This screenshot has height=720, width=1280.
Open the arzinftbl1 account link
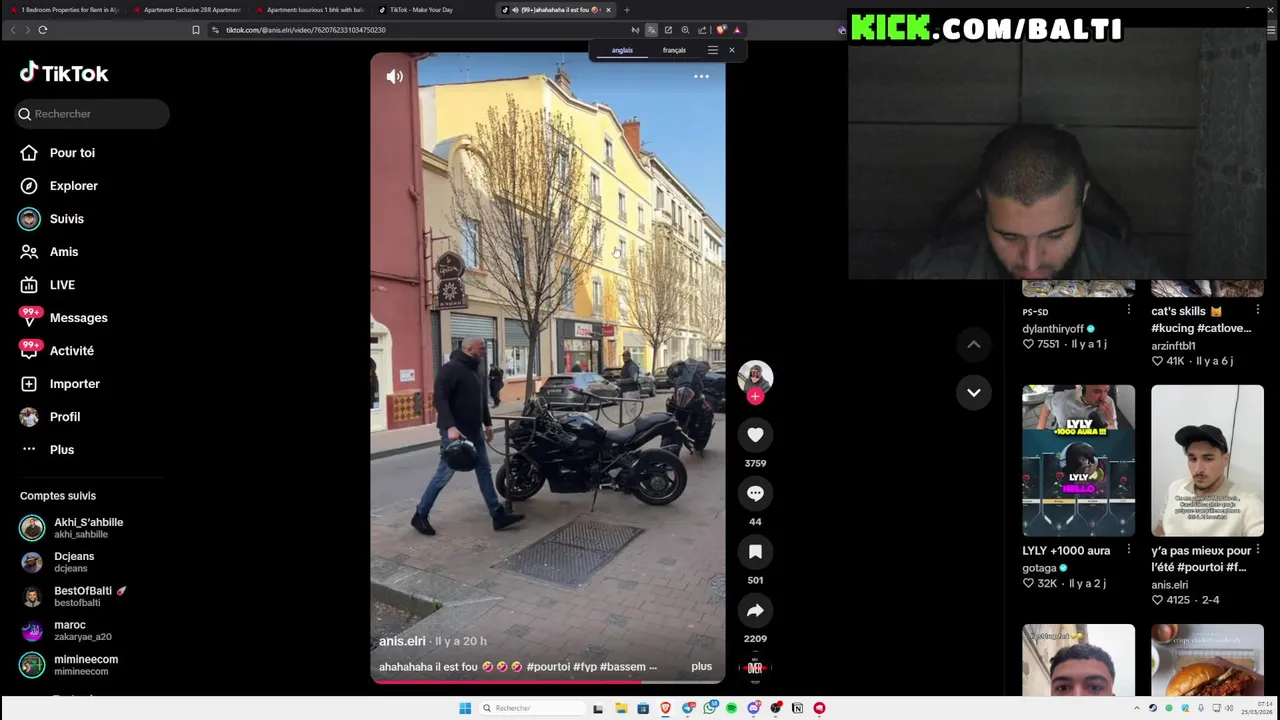(1173, 346)
